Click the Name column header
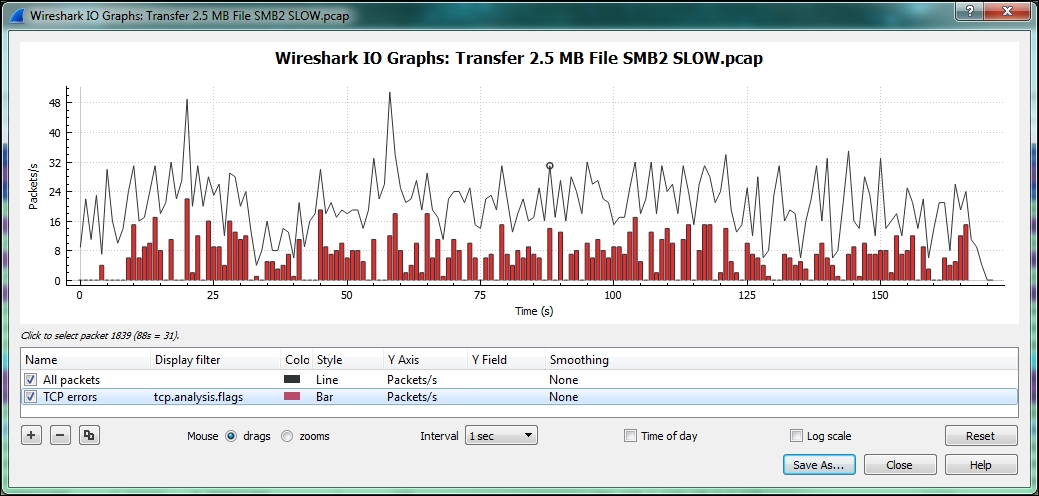 coord(85,360)
